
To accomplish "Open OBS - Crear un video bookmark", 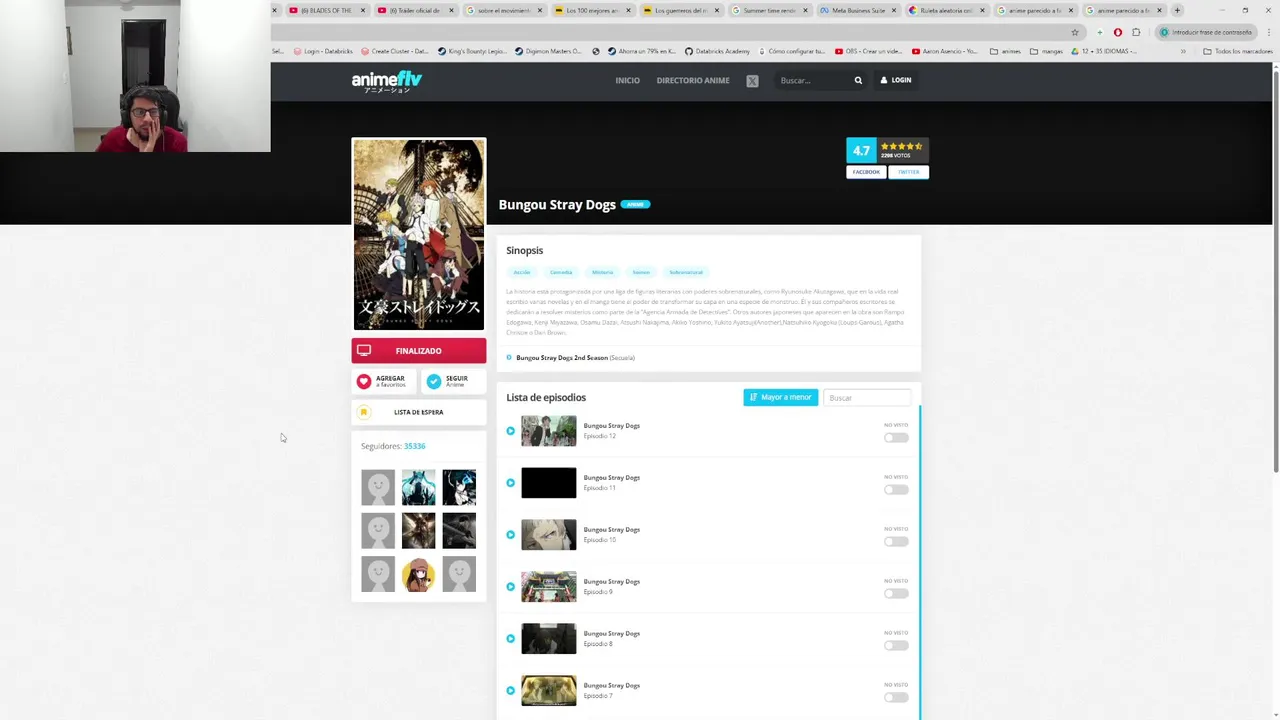I will (869, 51).
